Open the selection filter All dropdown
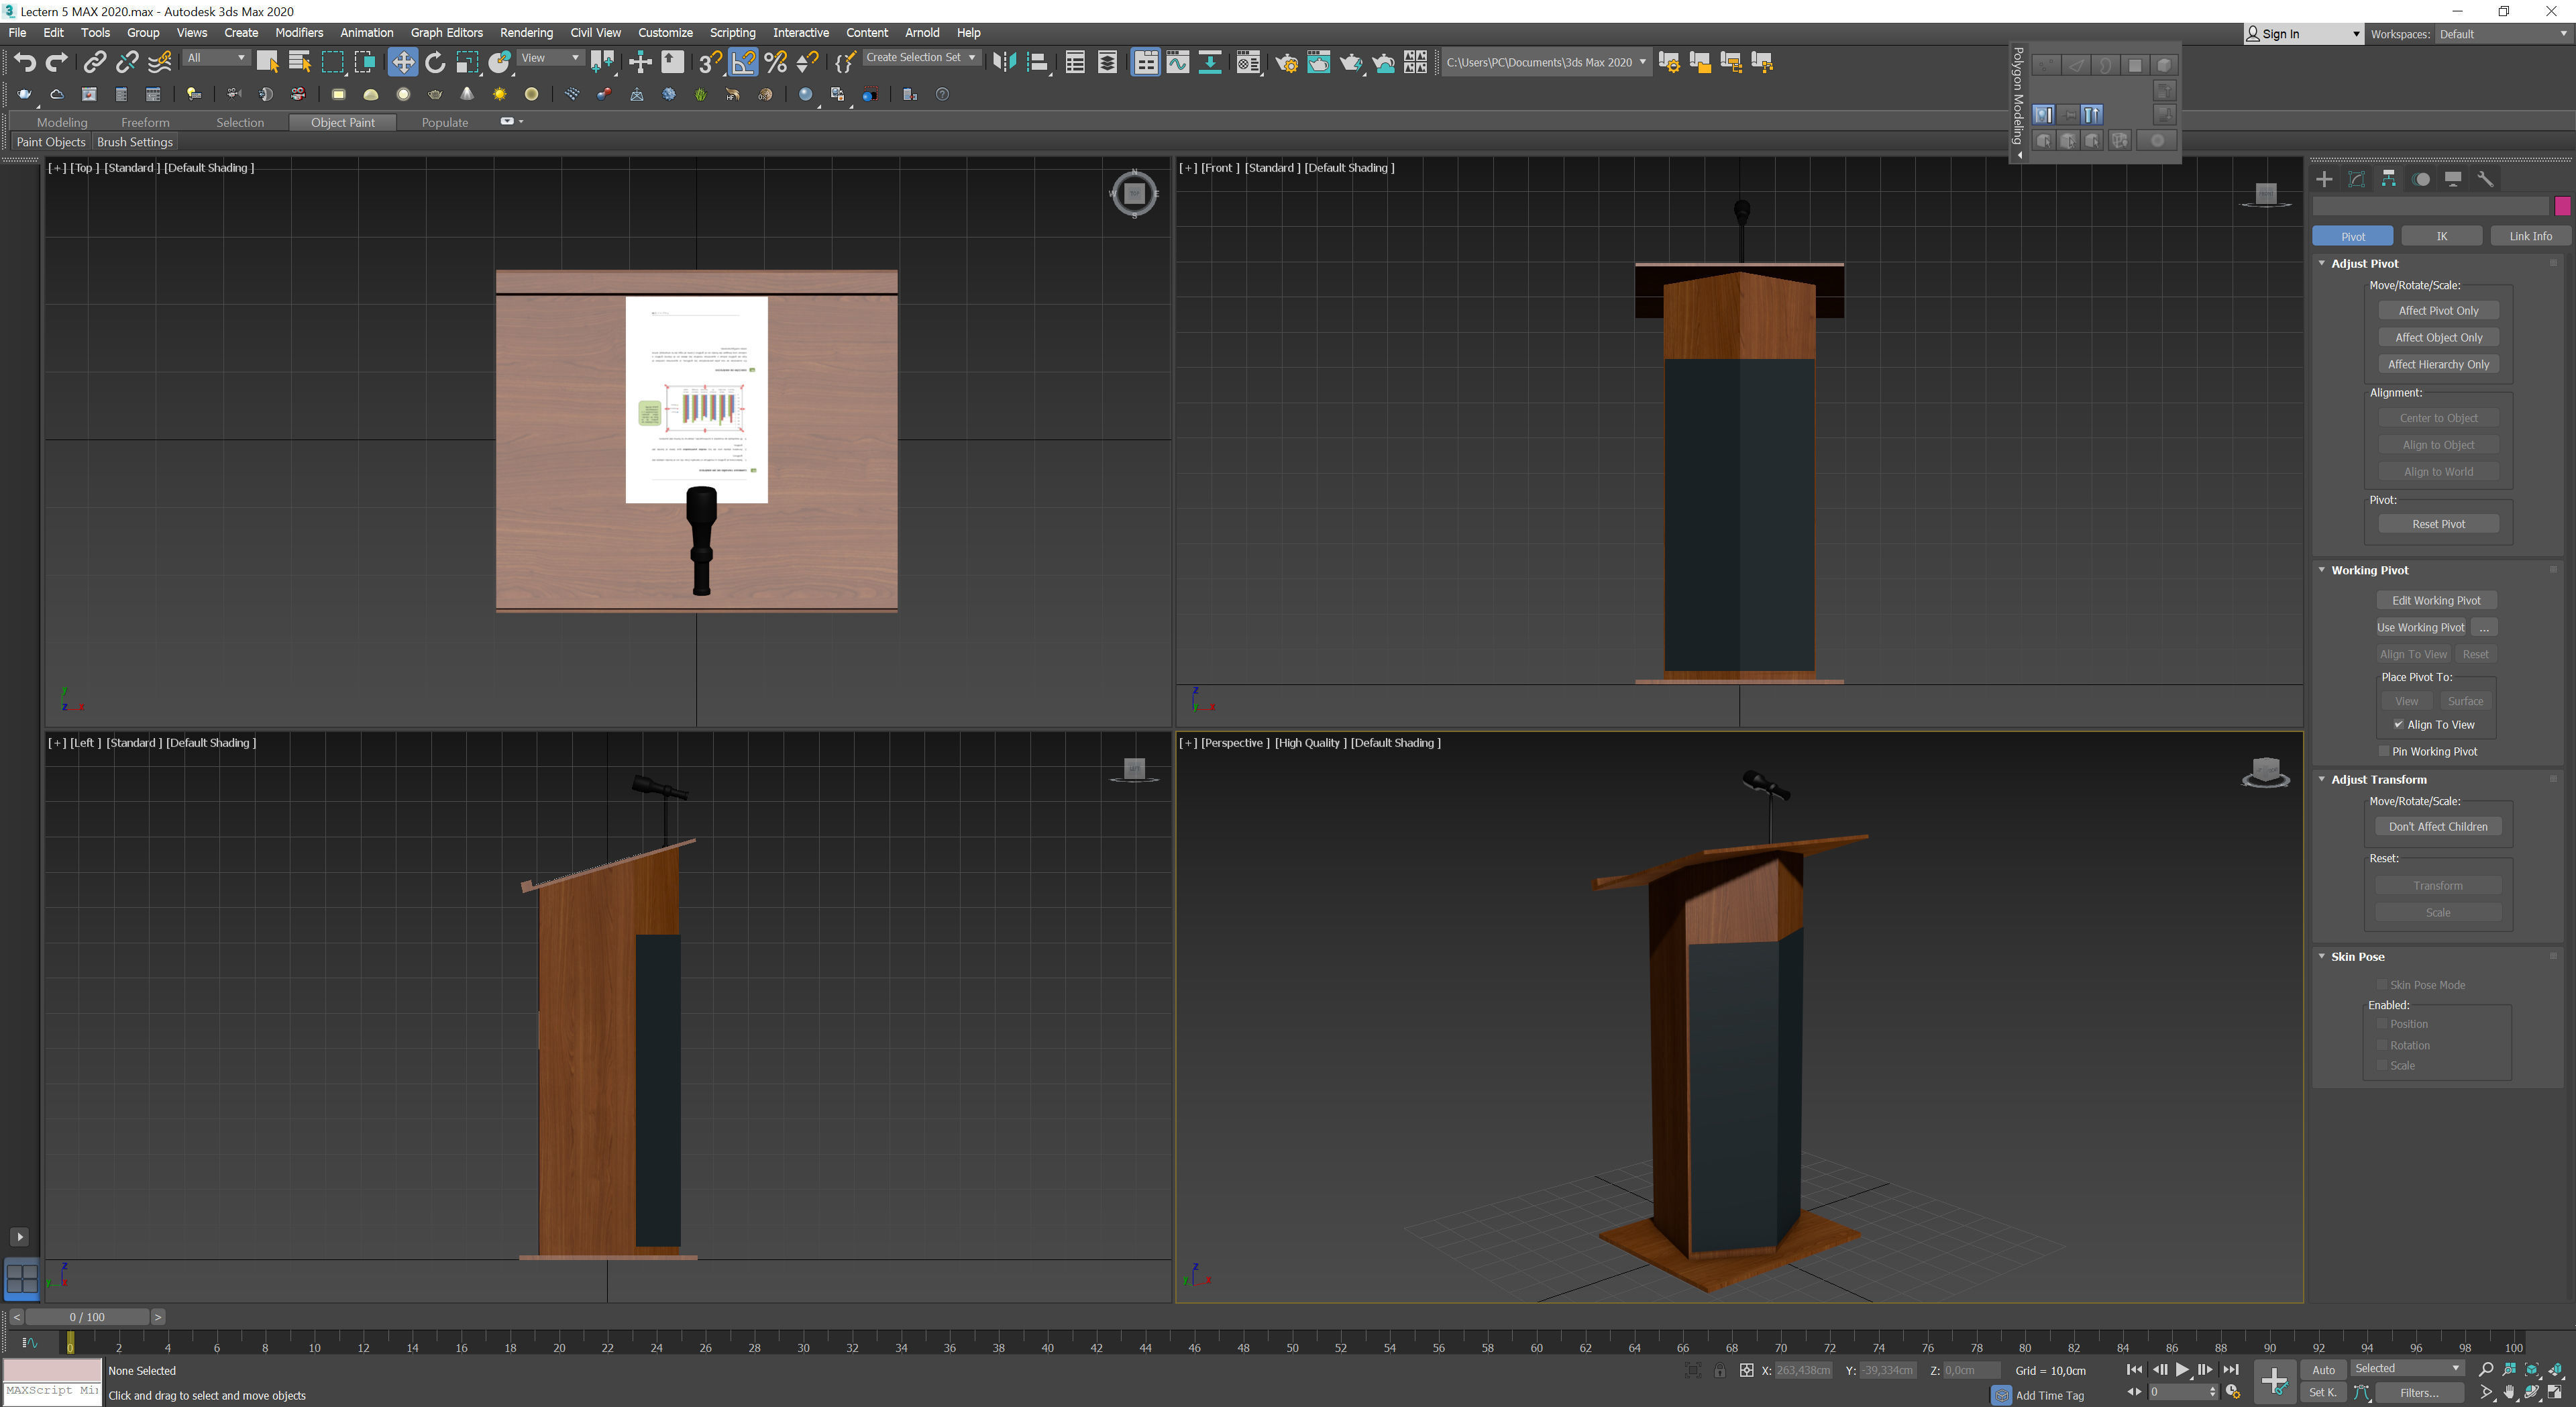This screenshot has width=2576, height=1407. click(x=216, y=58)
